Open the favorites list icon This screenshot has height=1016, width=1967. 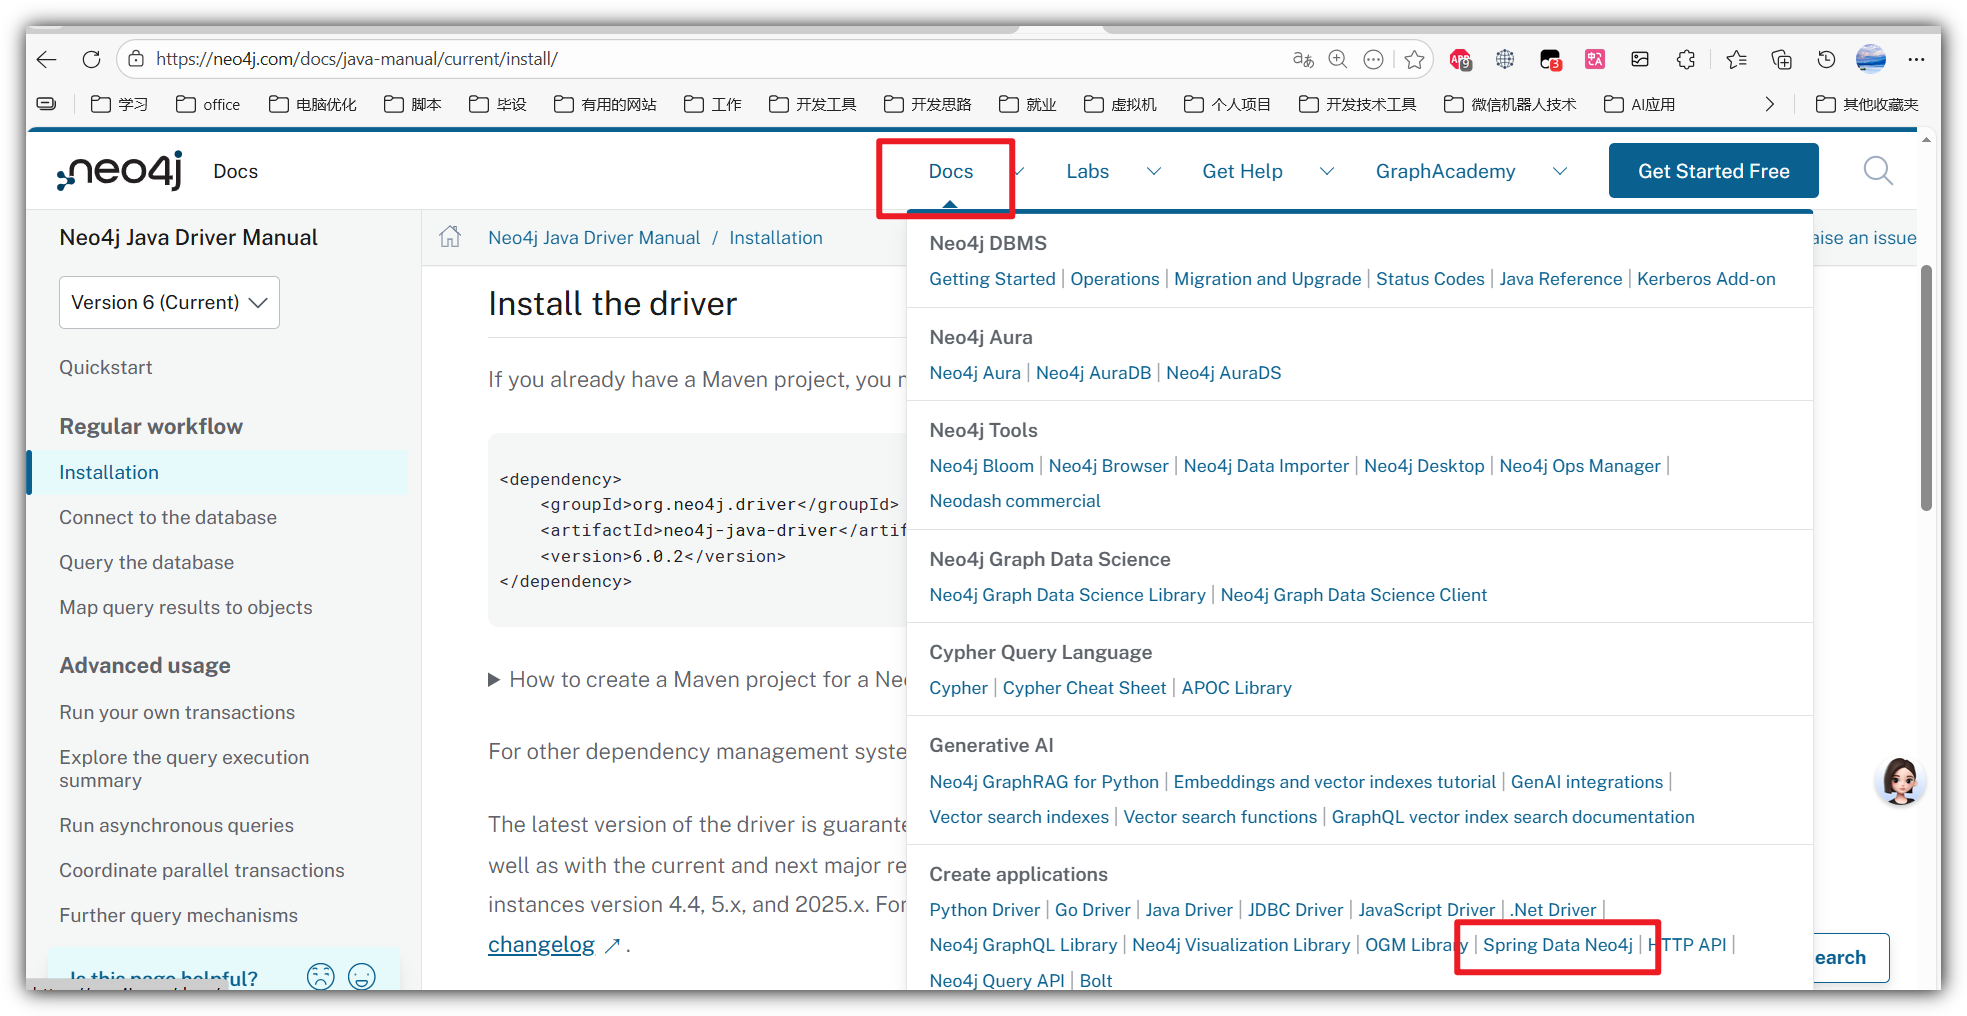(1736, 59)
